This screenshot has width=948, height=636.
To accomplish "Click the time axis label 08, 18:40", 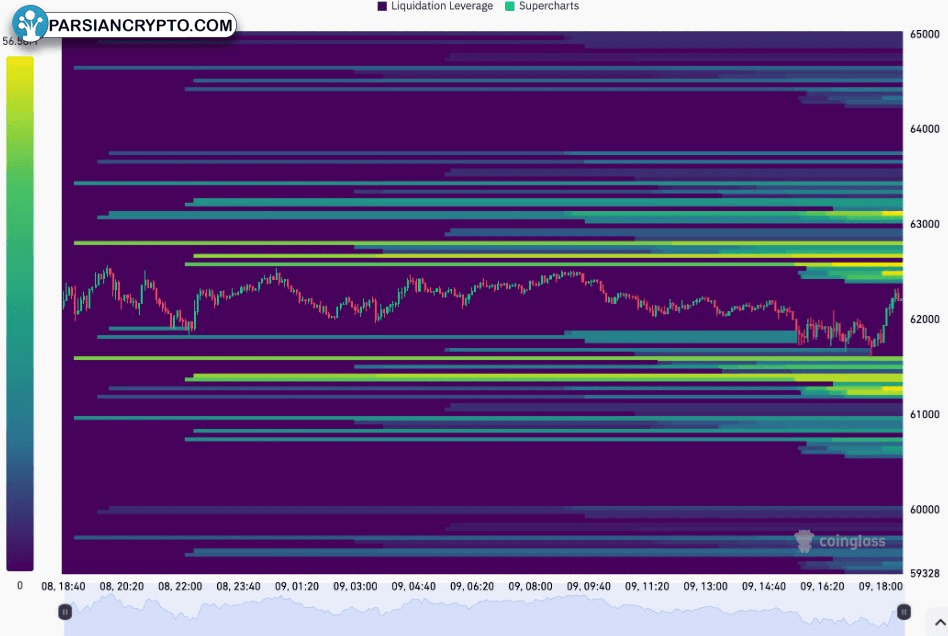I will (x=63, y=586).
